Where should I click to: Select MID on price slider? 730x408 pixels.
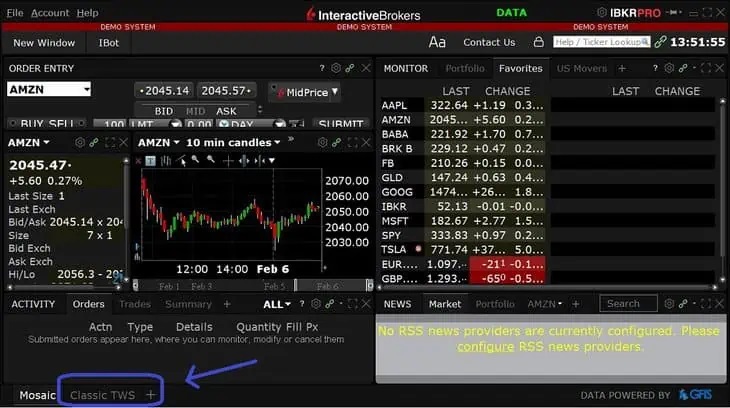click(x=195, y=111)
